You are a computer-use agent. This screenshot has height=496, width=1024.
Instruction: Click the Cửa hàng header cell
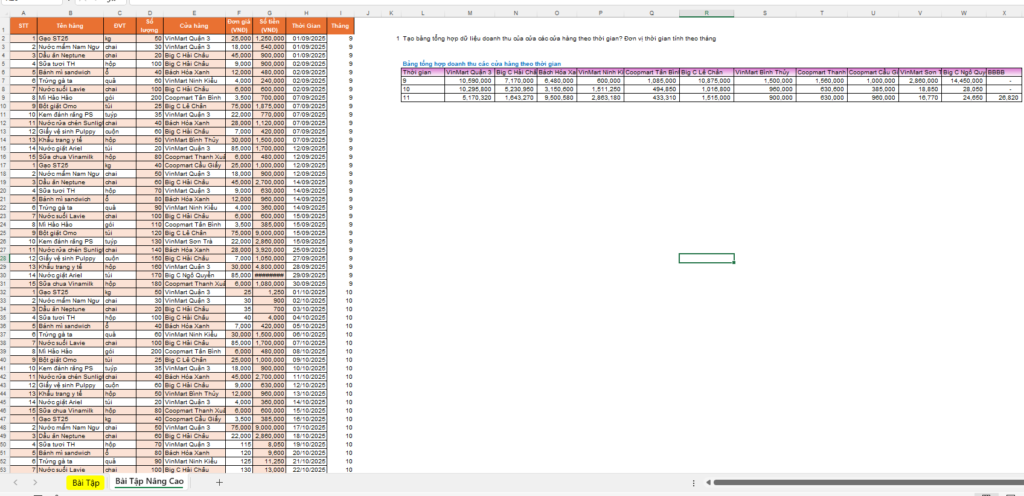pyautogui.click(x=189, y=24)
